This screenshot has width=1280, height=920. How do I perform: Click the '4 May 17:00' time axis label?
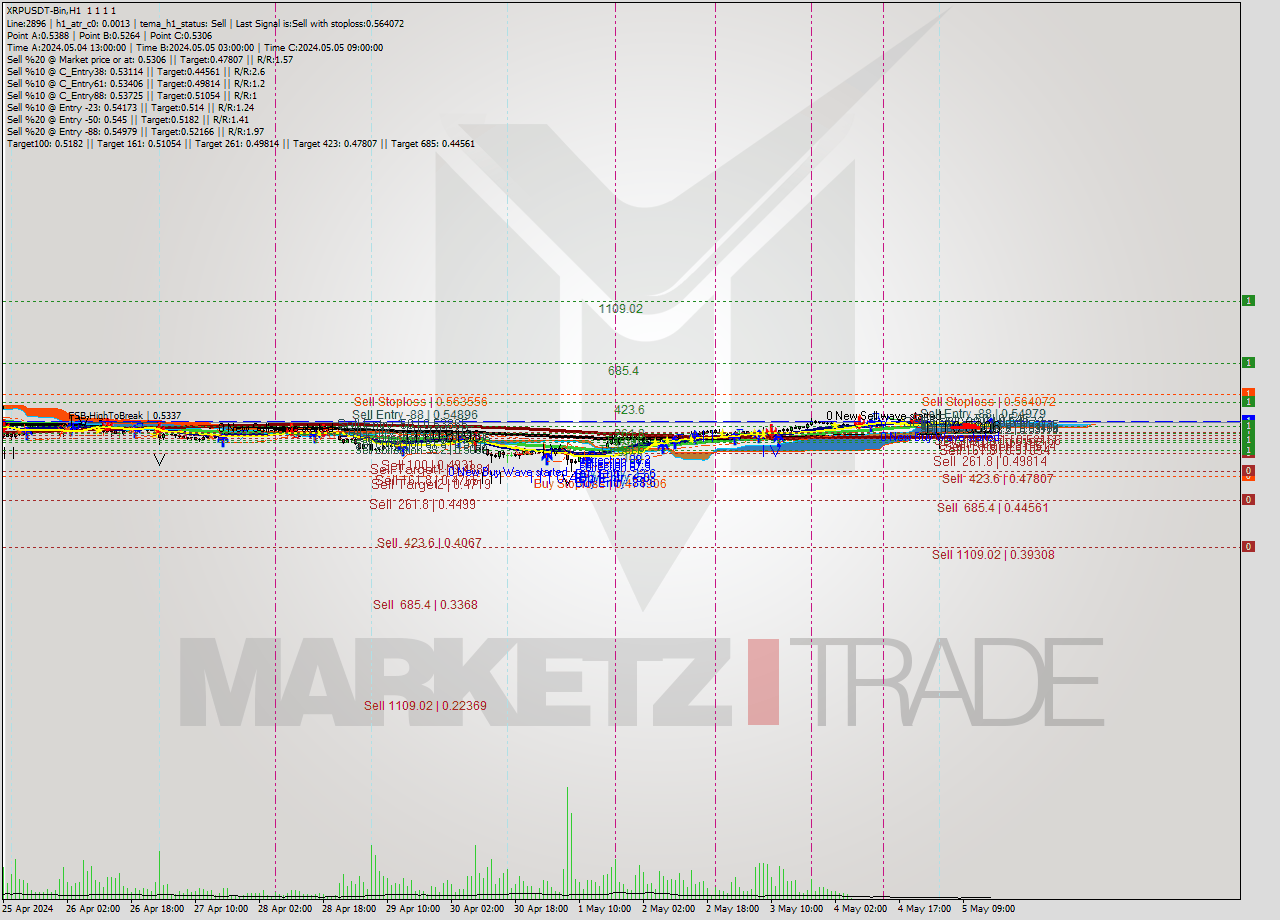point(924,909)
